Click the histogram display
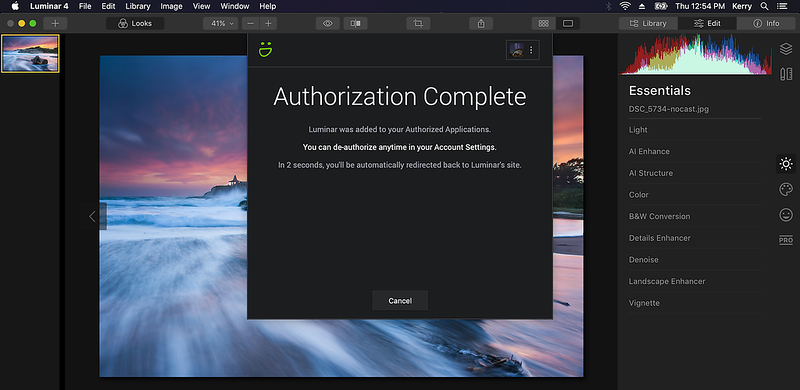This screenshot has width=800, height=390. click(x=696, y=55)
